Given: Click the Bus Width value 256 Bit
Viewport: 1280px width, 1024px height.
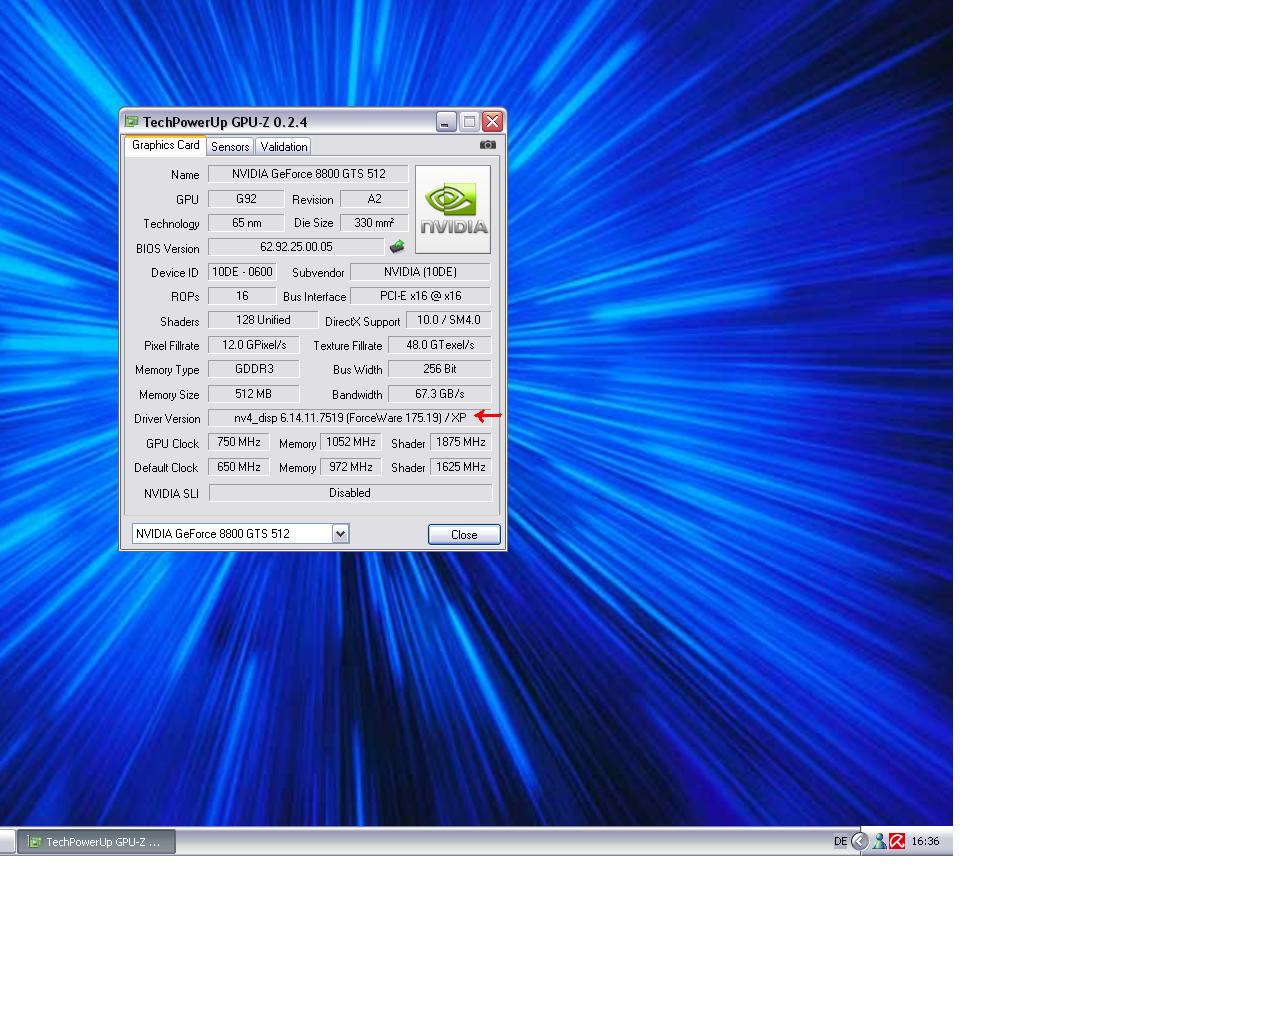Looking at the screenshot, I should 440,369.
